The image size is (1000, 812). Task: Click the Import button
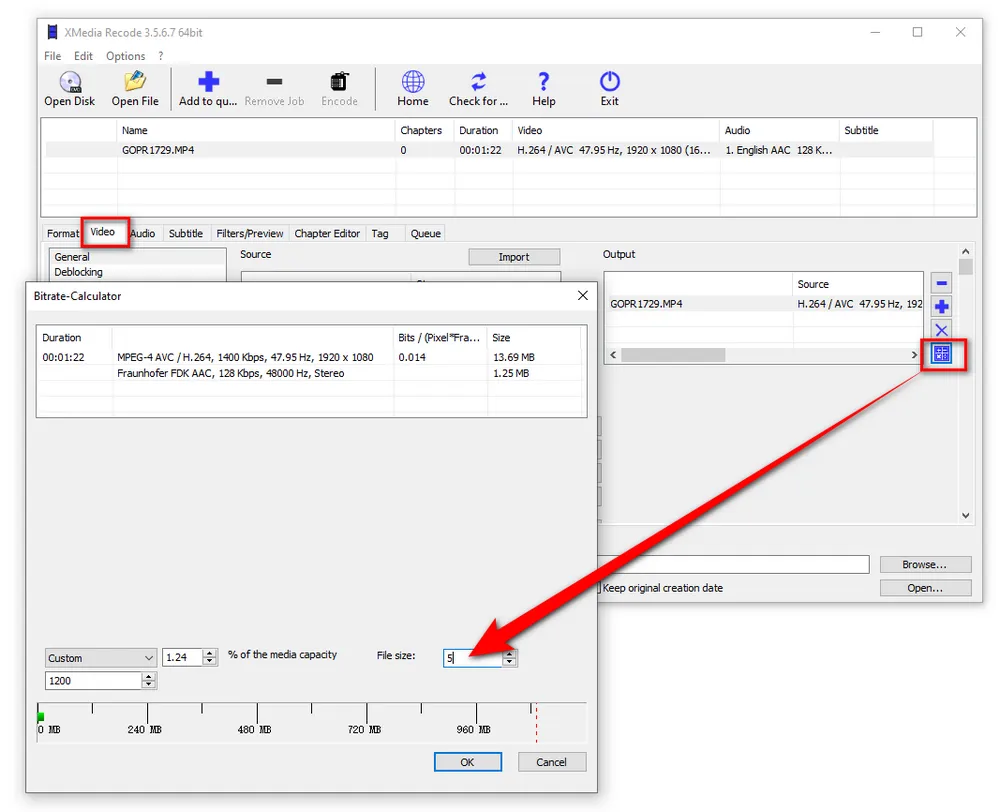coord(514,257)
